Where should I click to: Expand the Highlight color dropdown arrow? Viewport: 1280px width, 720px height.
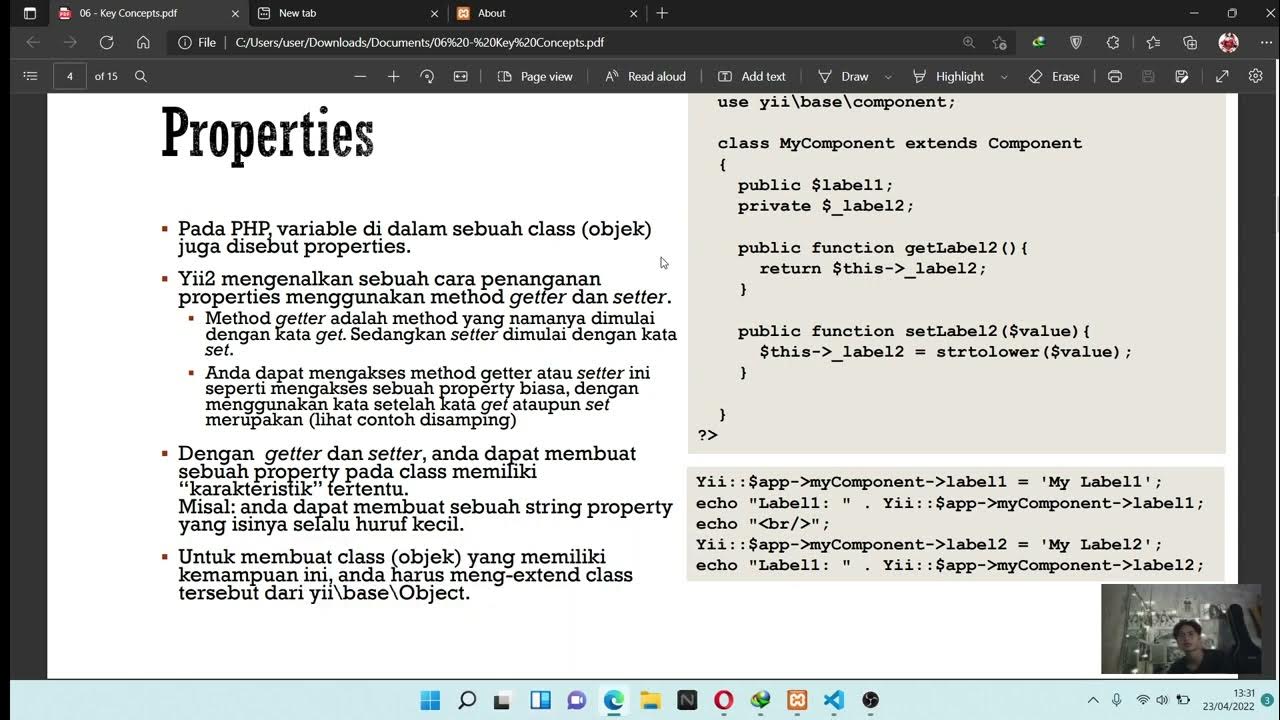click(x=1004, y=76)
